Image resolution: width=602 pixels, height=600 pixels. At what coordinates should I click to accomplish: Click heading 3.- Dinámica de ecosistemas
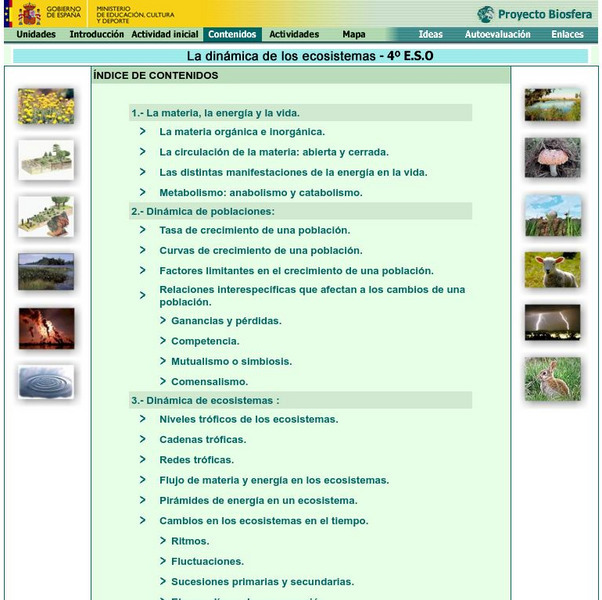tap(205, 400)
